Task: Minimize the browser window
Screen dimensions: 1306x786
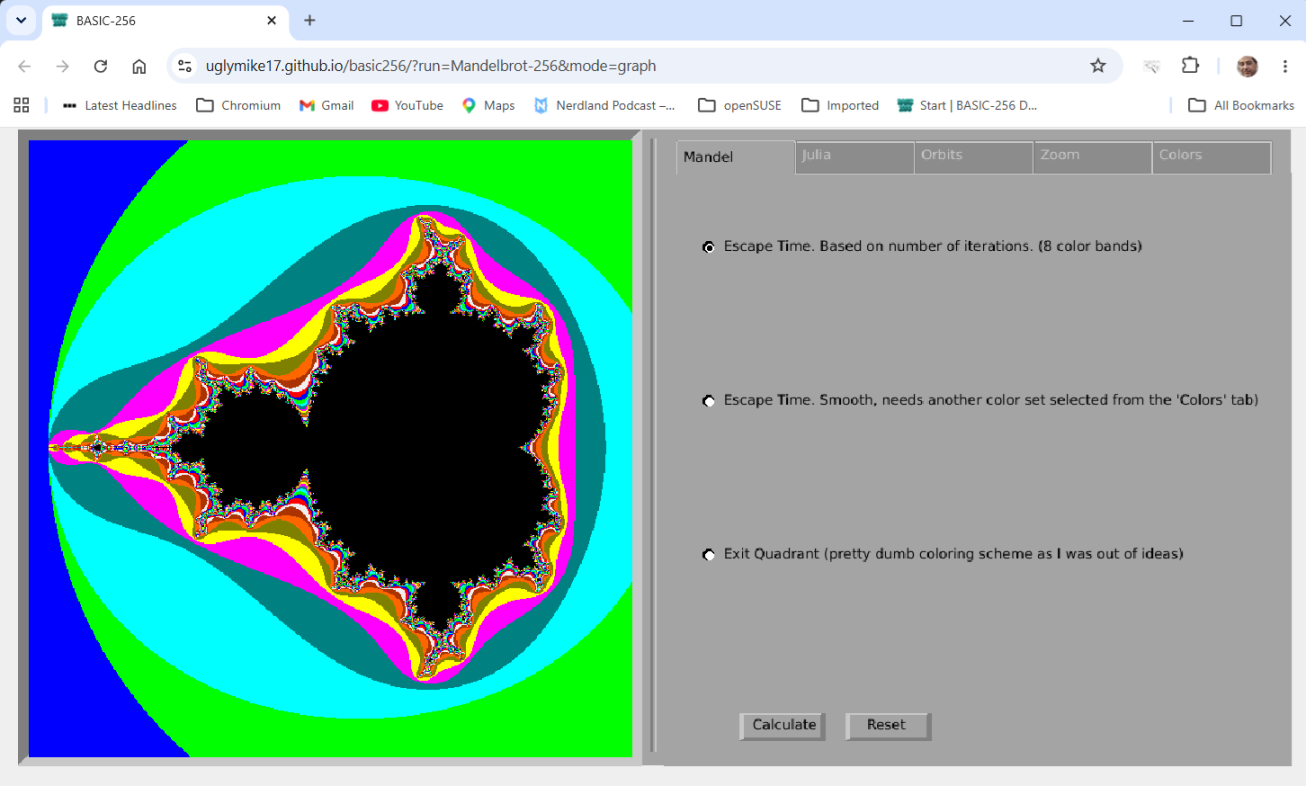Action: click(1188, 20)
